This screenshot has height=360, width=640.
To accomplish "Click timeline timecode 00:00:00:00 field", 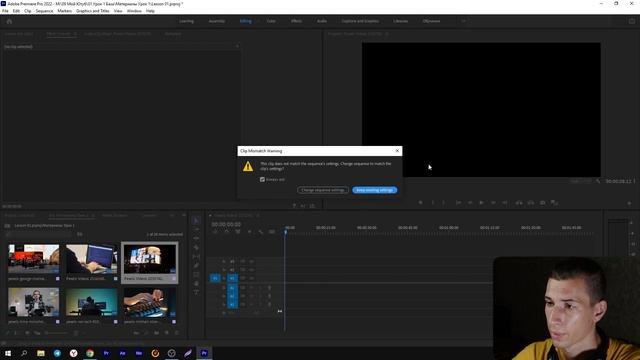I will coord(226,224).
